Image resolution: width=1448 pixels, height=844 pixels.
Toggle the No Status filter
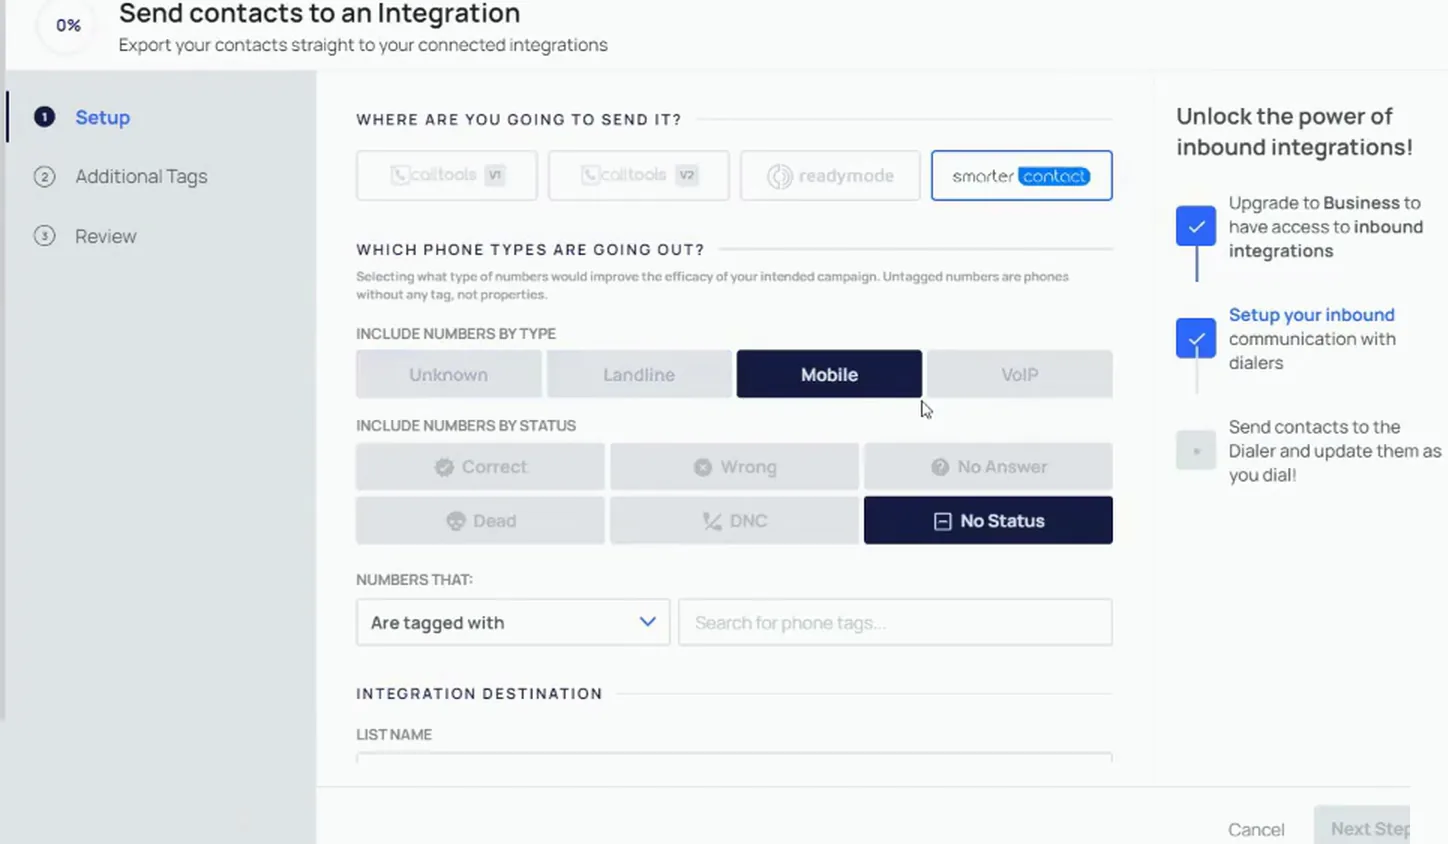coord(988,520)
